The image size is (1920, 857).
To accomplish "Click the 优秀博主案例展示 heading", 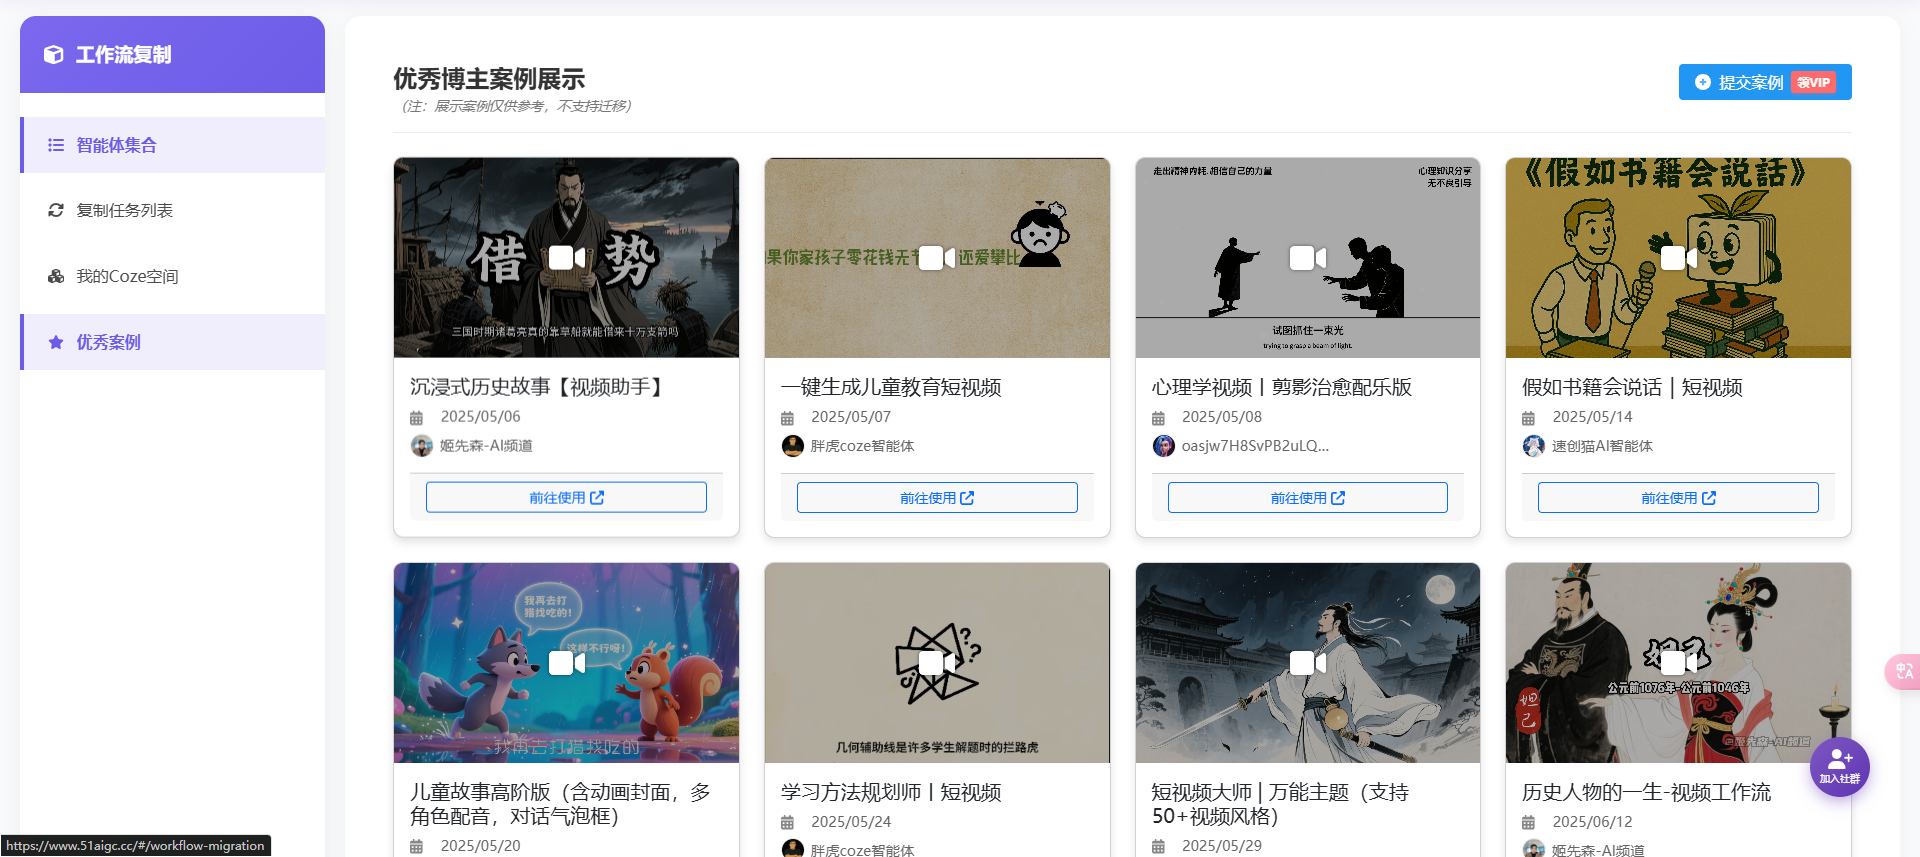I will point(489,79).
